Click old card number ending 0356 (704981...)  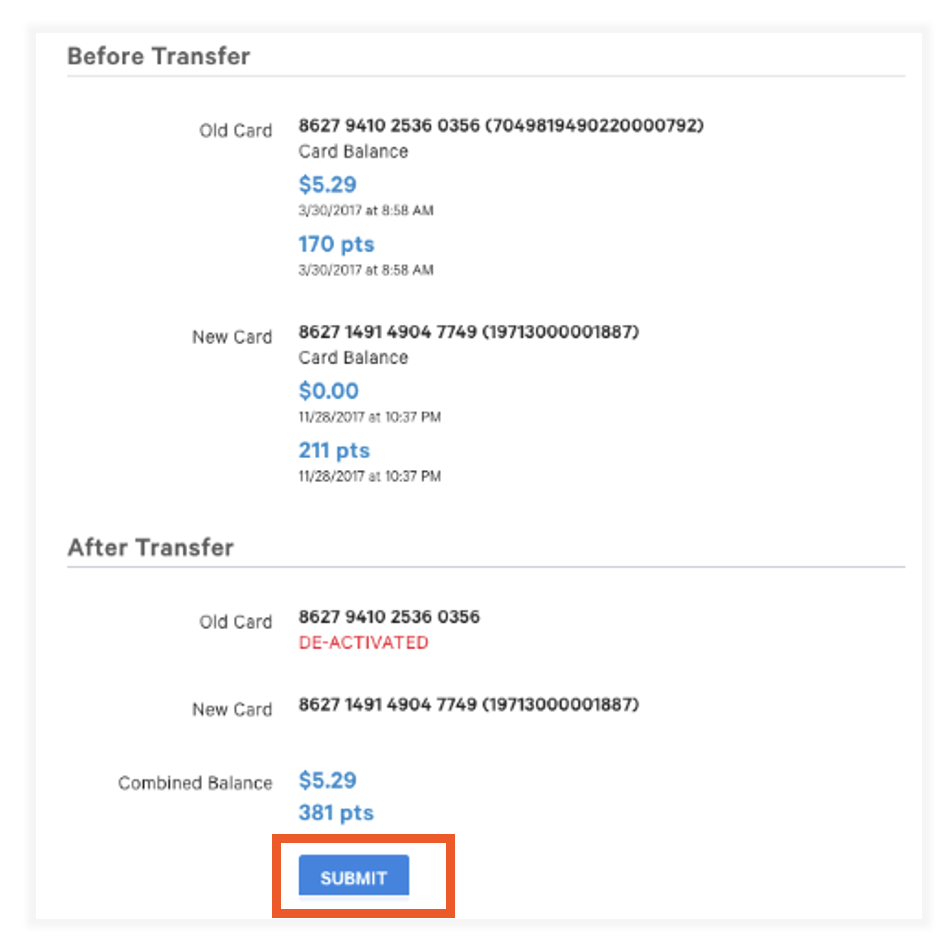(501, 126)
